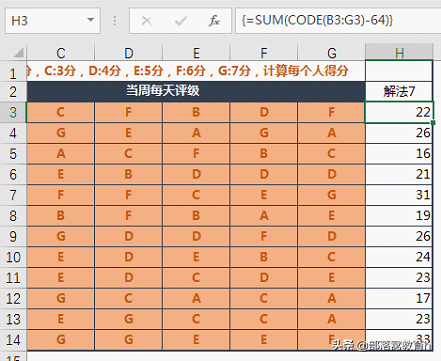
Task: Expand the Name Box dropdown arrow
Action: tap(90, 20)
